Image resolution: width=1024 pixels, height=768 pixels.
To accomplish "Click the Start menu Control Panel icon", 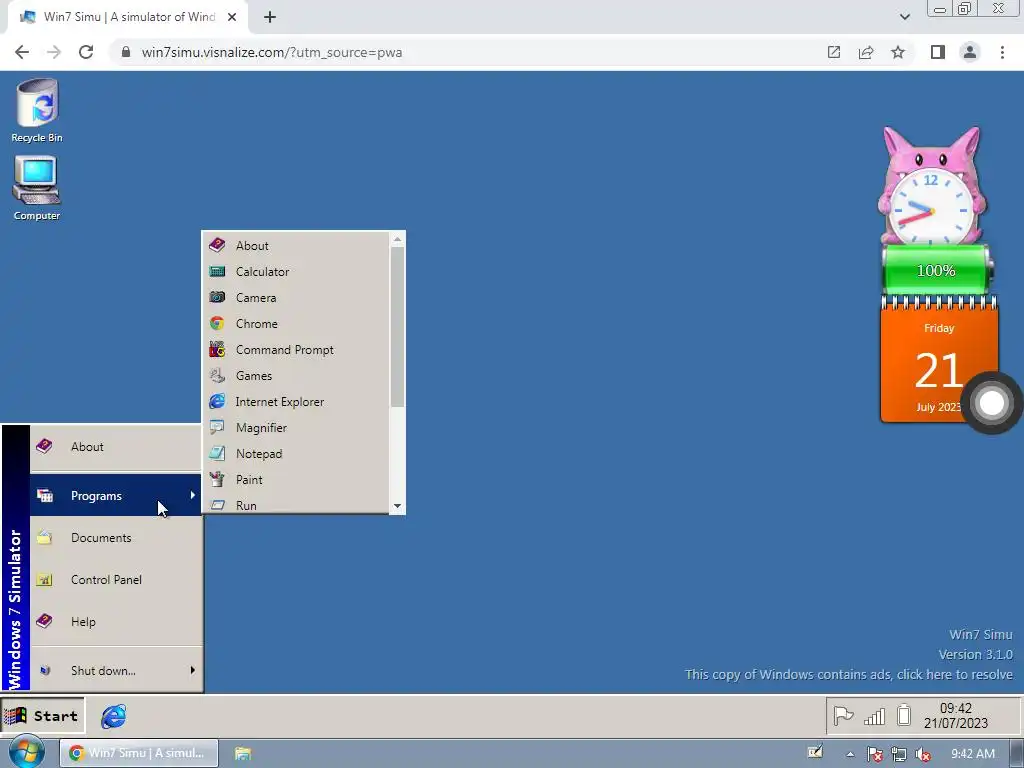I will [44, 579].
